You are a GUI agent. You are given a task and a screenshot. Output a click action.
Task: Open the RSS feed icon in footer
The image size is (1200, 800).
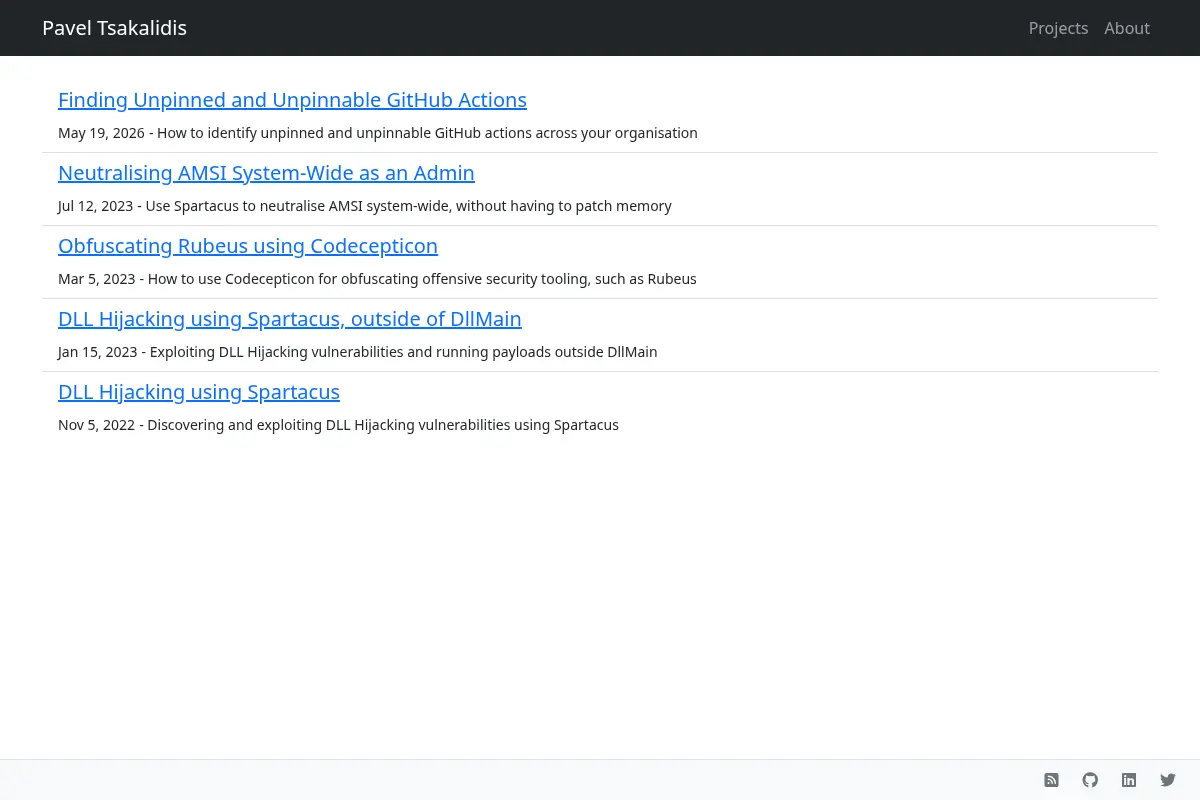coord(1051,780)
